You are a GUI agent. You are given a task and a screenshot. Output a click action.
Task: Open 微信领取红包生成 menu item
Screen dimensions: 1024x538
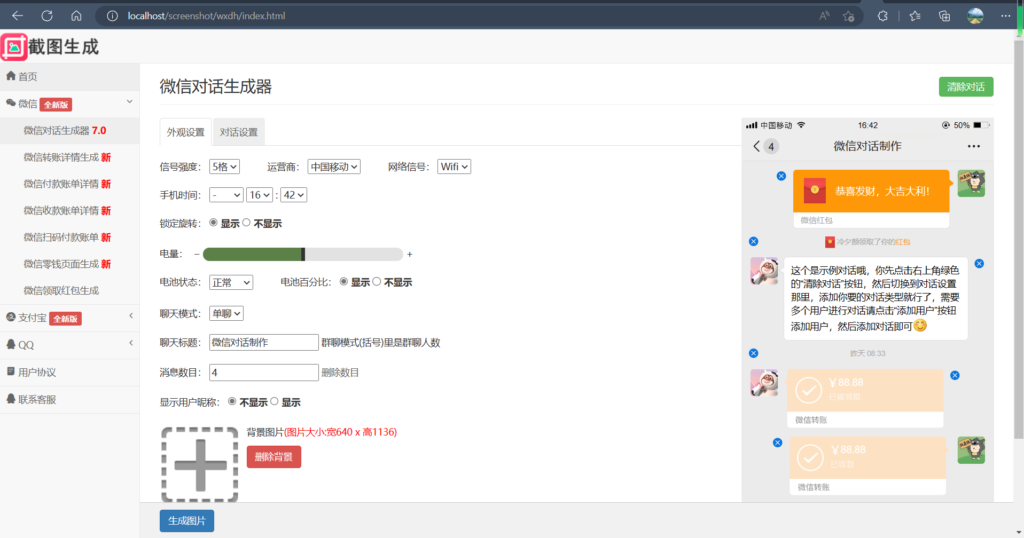tap(70, 291)
